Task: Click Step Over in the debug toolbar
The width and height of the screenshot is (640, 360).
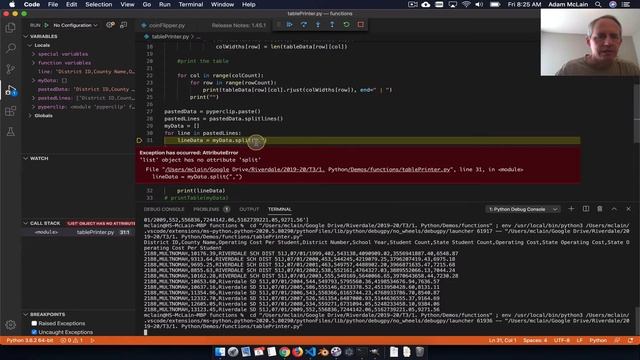Action: coord(304,25)
